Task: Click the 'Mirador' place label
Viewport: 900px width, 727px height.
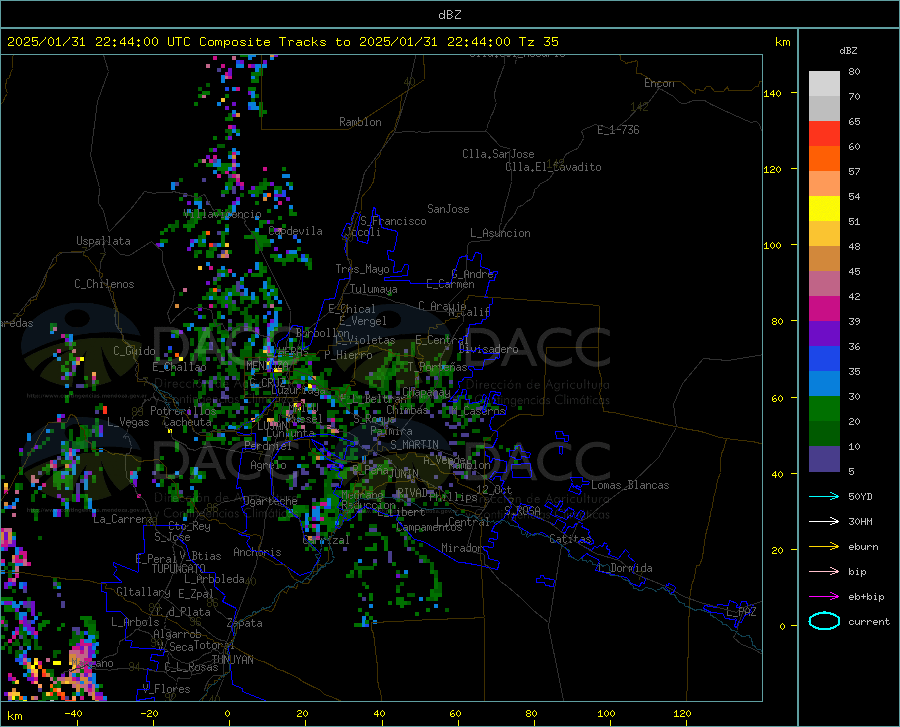Action: 461,548
